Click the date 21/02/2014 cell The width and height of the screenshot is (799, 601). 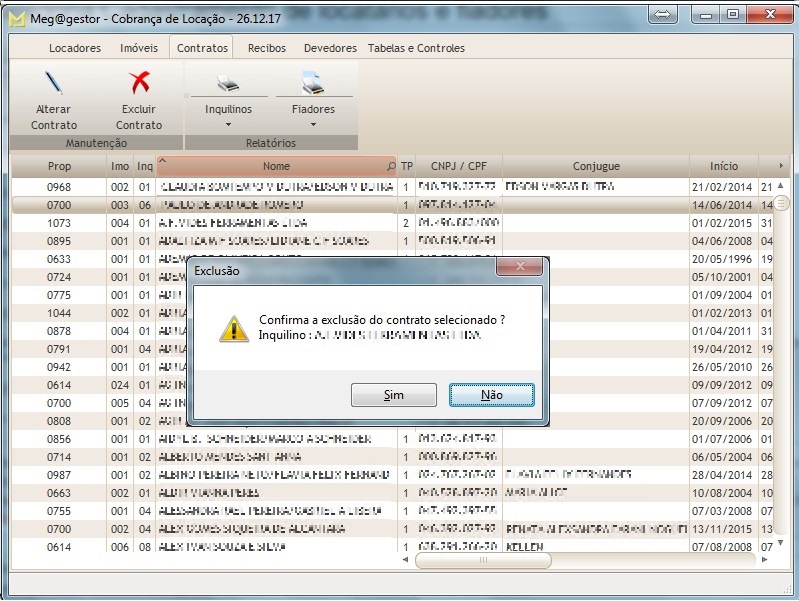[x=722, y=187]
